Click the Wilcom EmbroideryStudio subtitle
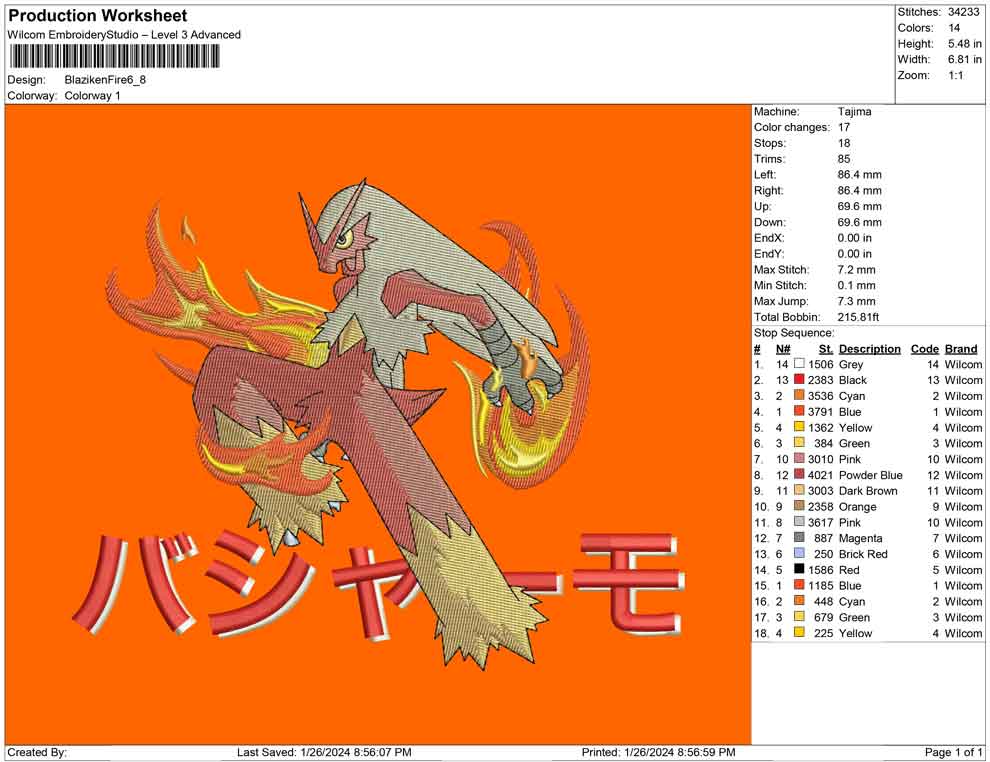Screen dimensions: 990x762 pyautogui.click(x=124, y=35)
